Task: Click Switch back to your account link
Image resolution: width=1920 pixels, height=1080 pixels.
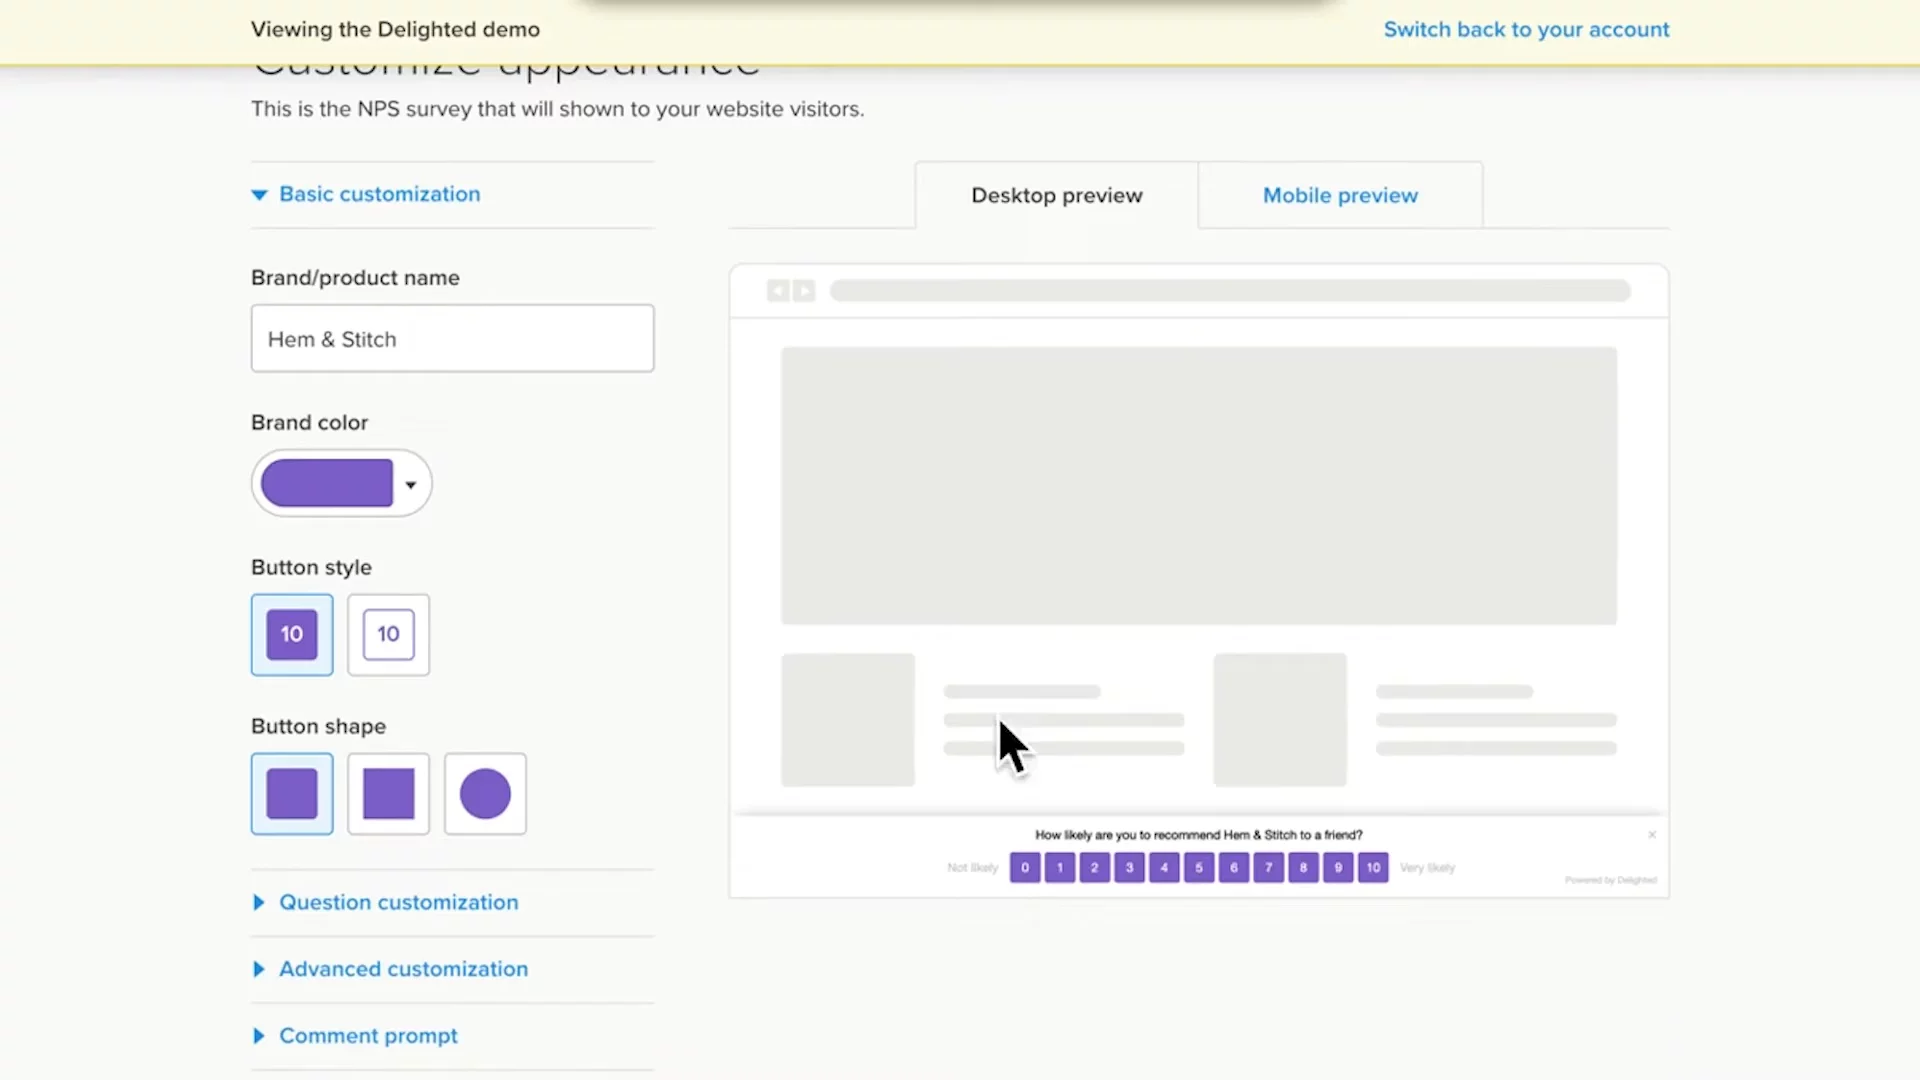Action: tap(1526, 30)
